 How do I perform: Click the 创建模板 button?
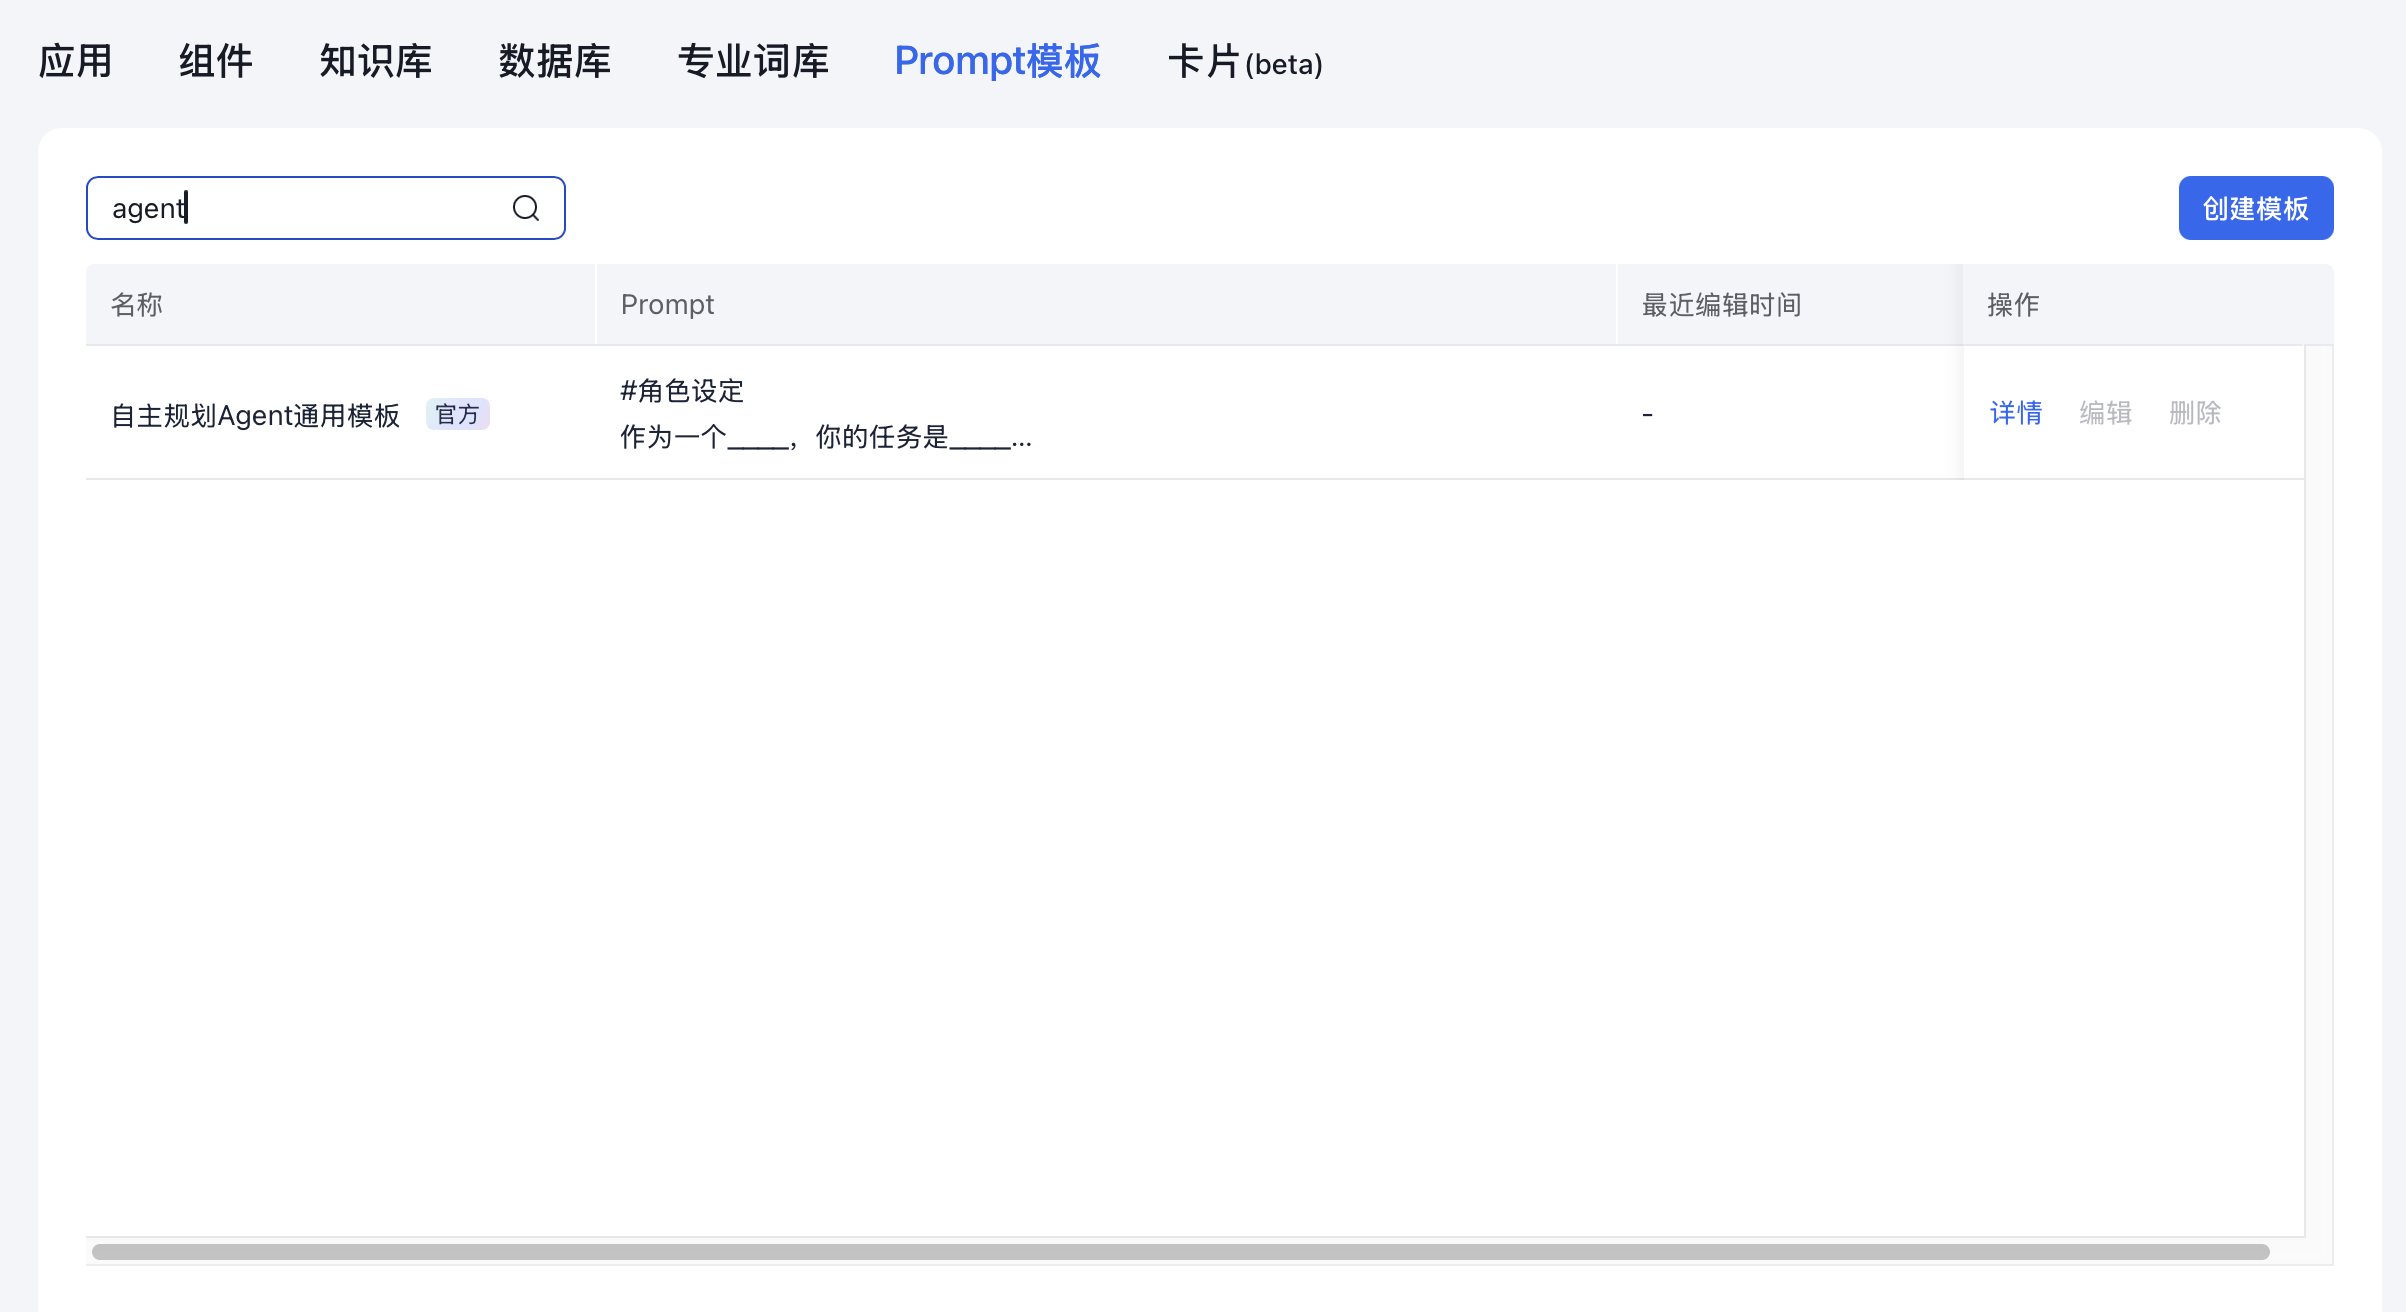click(2256, 208)
